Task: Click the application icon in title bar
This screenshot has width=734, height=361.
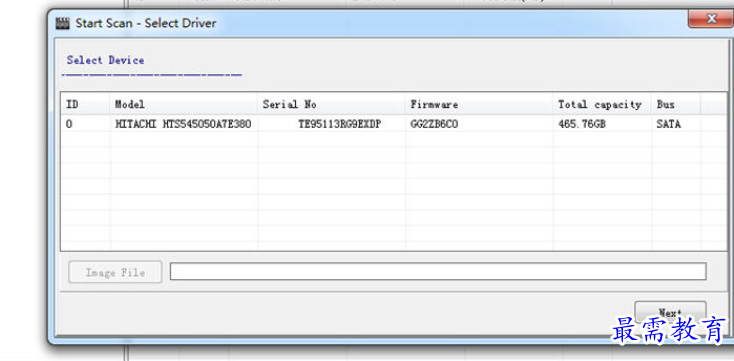Action: (x=63, y=23)
